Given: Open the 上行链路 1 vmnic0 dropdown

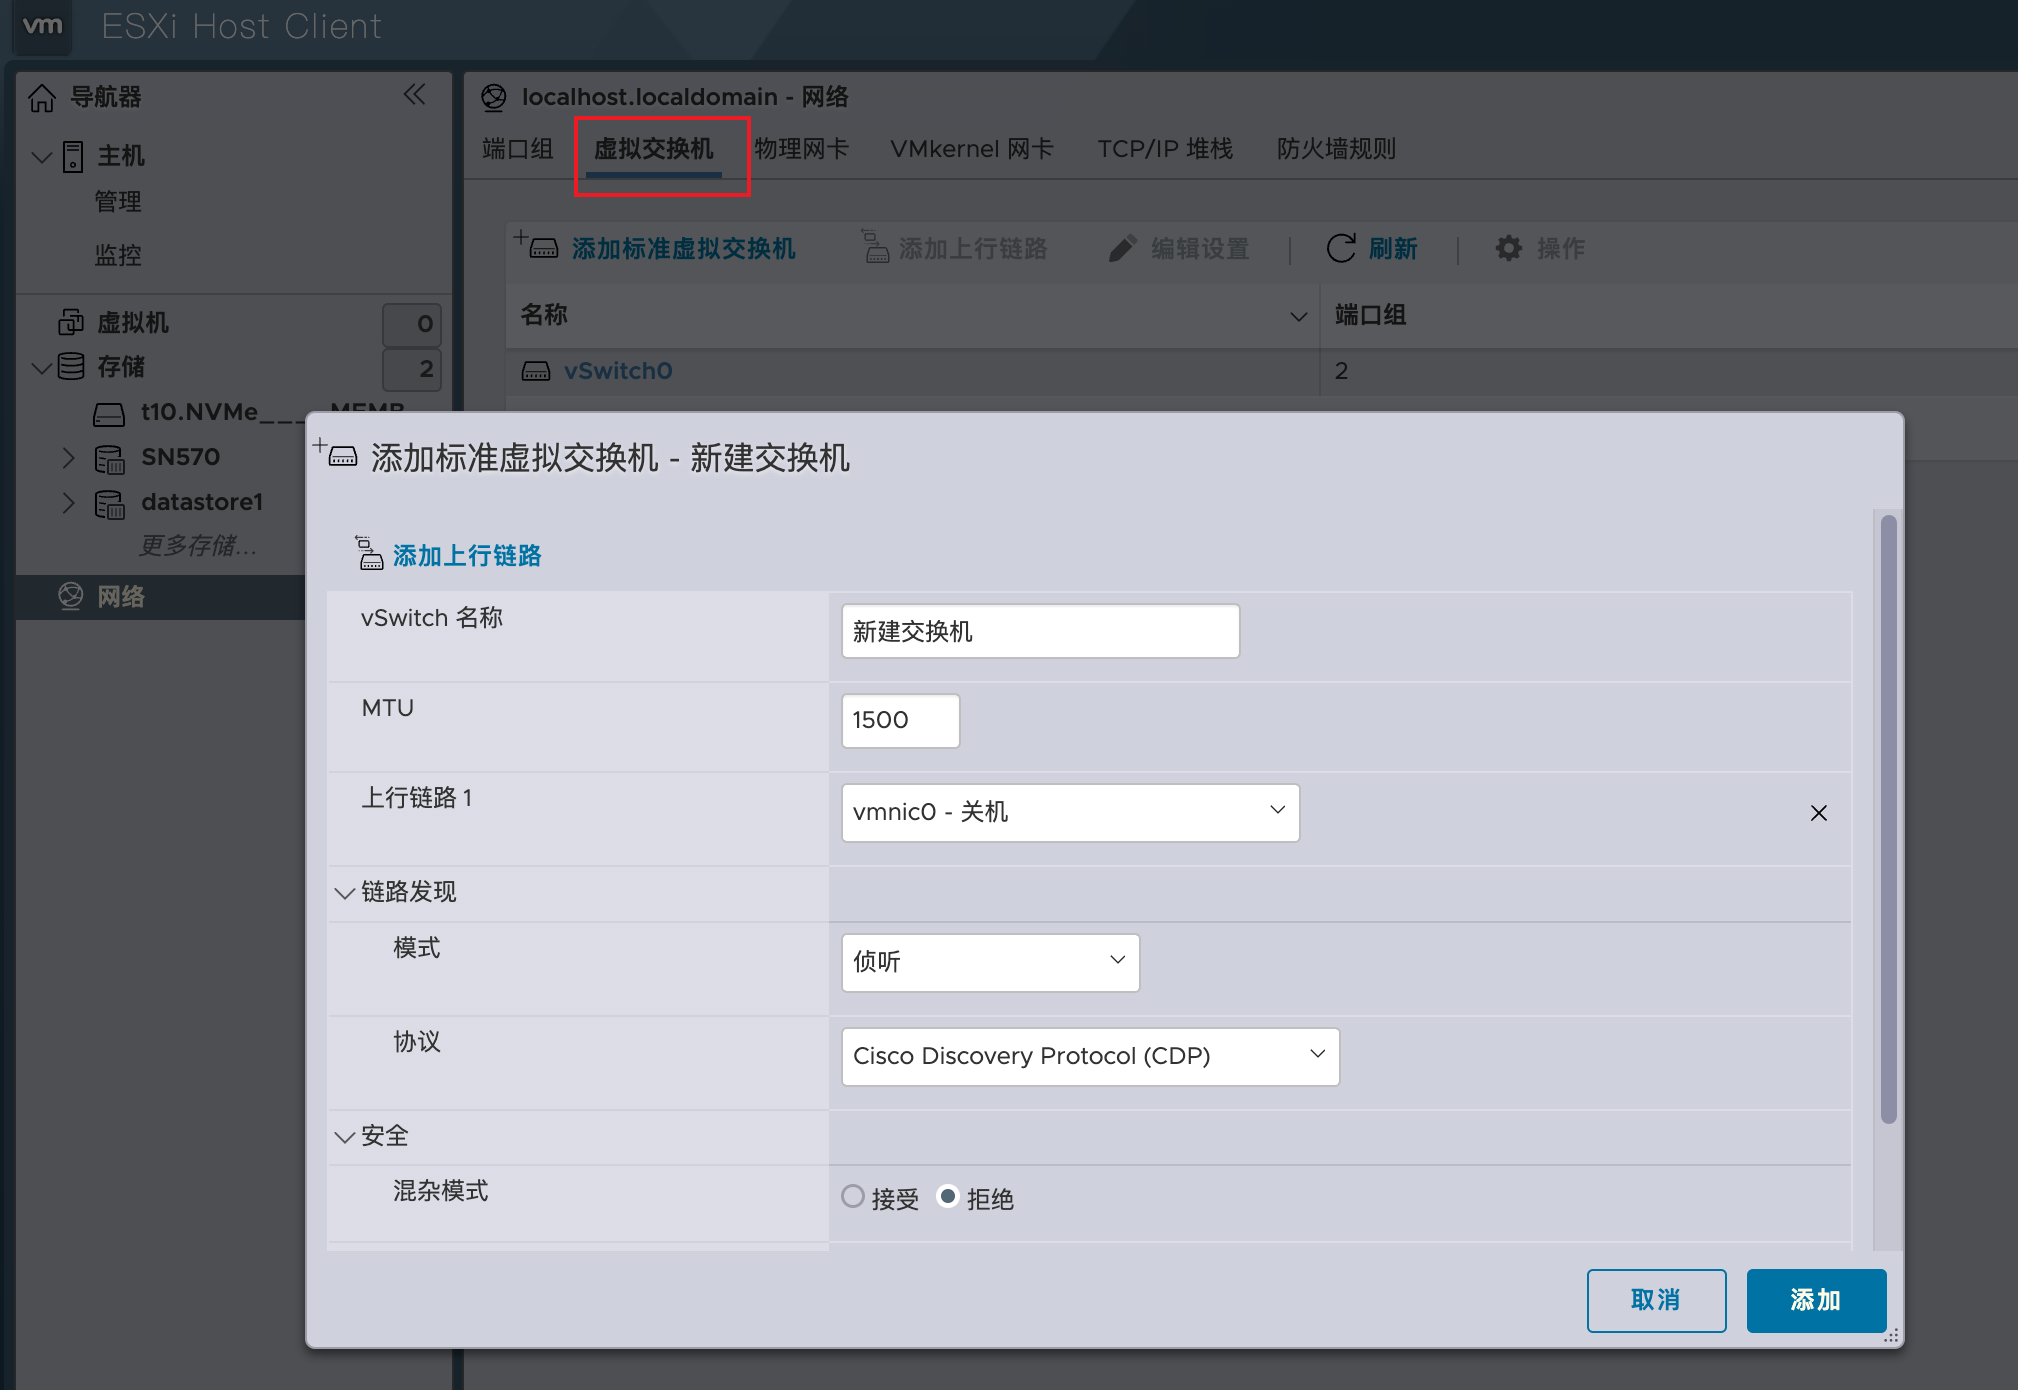Looking at the screenshot, I should coord(1070,812).
